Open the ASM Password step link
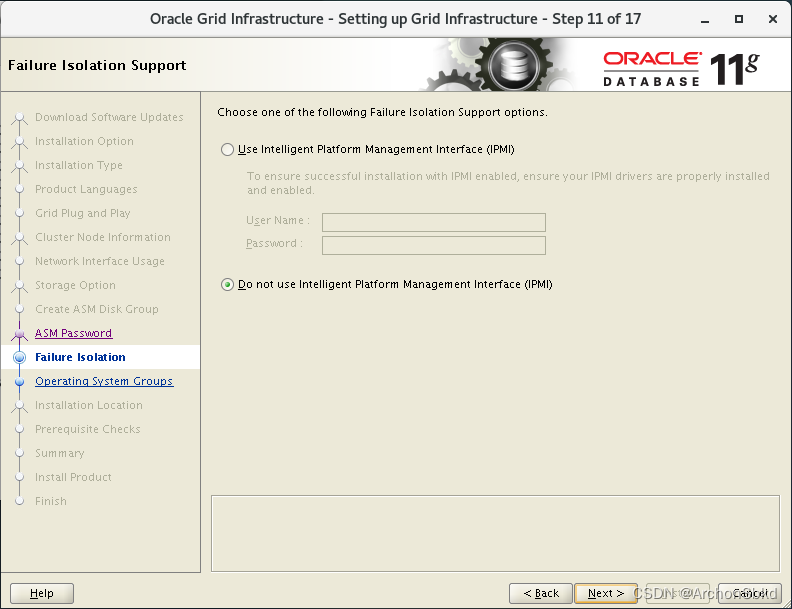Viewport: 792px width, 609px height. [74, 333]
